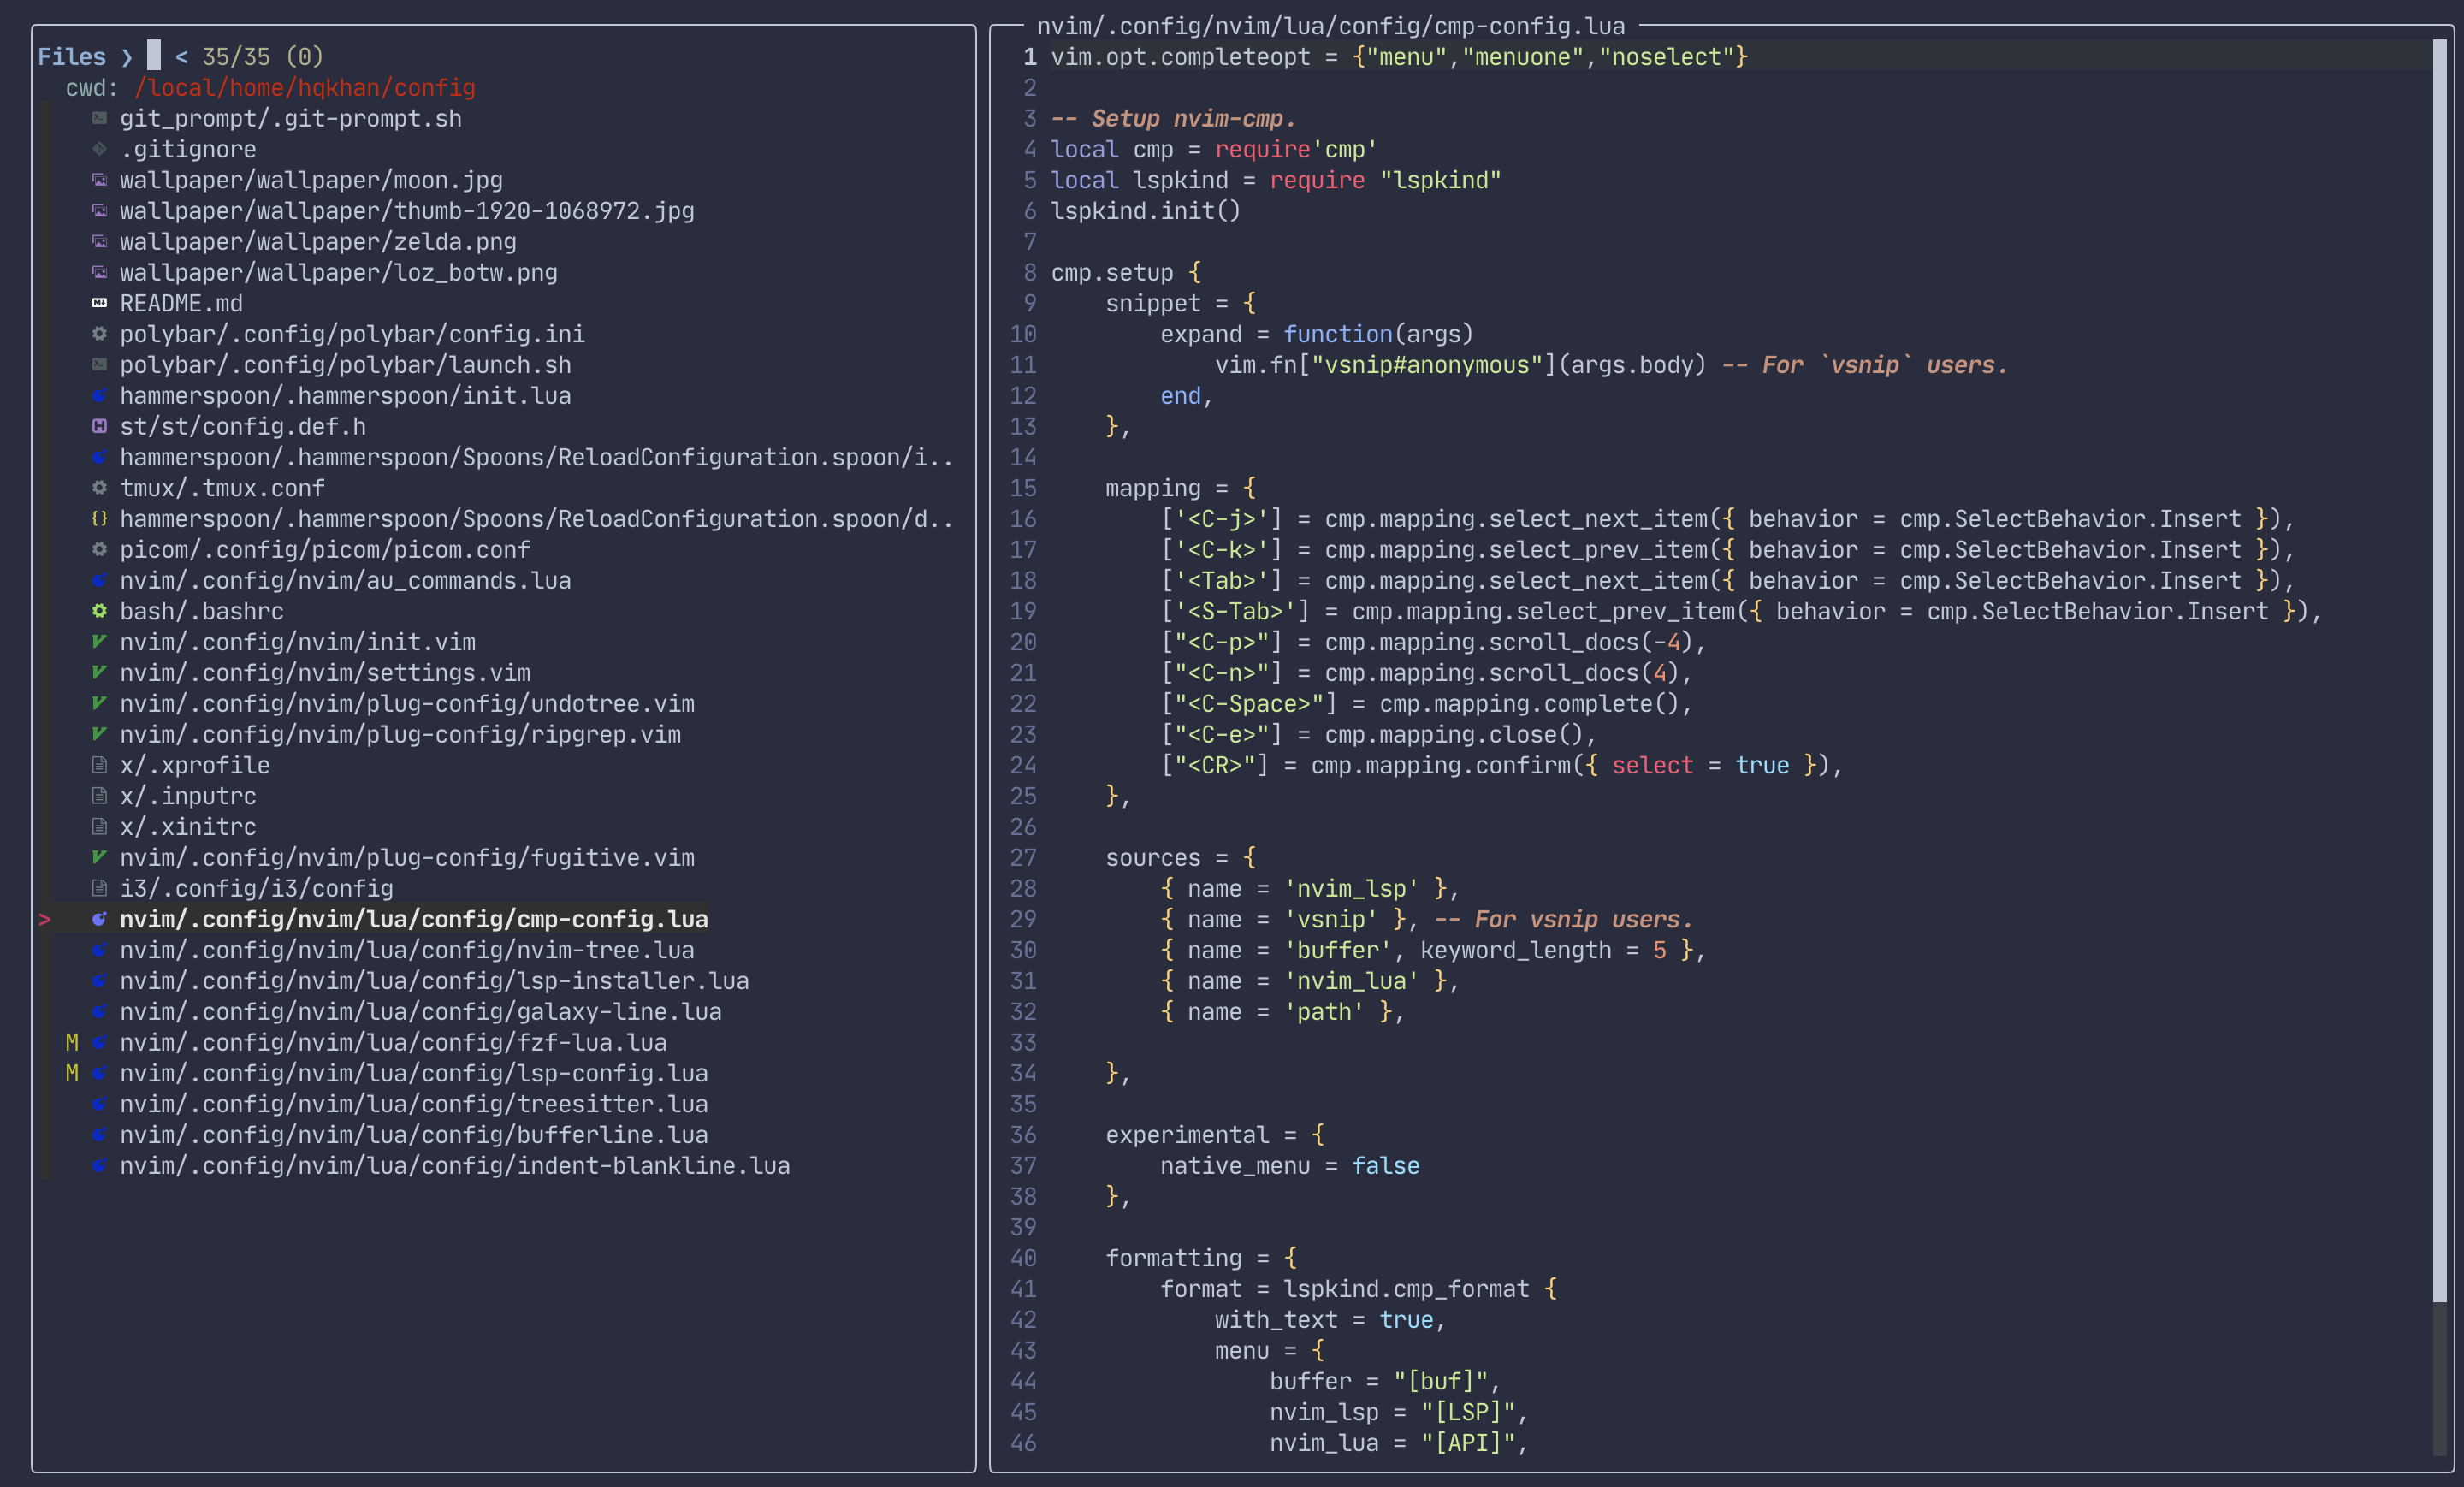Select nvim-tree.lua in file list

(x=406, y=950)
